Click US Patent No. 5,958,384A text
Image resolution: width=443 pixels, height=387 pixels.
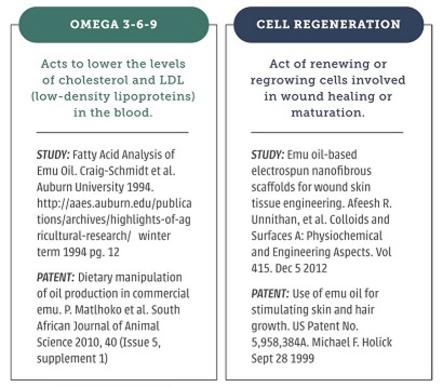pyautogui.click(x=305, y=334)
